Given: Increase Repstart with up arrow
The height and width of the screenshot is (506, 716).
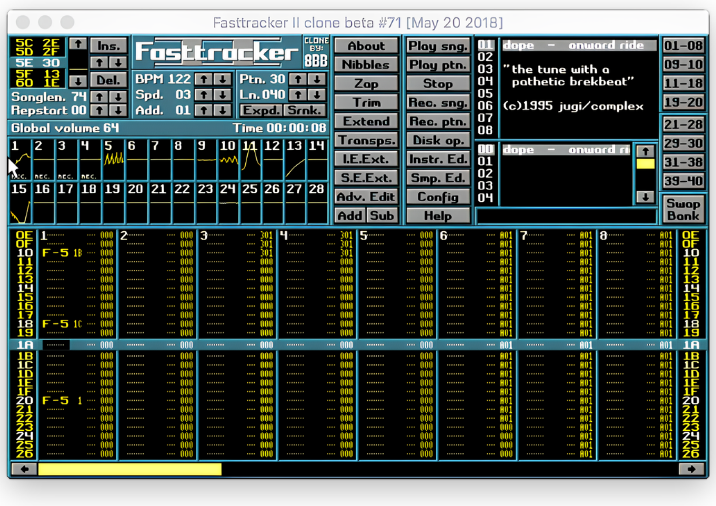Looking at the screenshot, I should 99,110.
